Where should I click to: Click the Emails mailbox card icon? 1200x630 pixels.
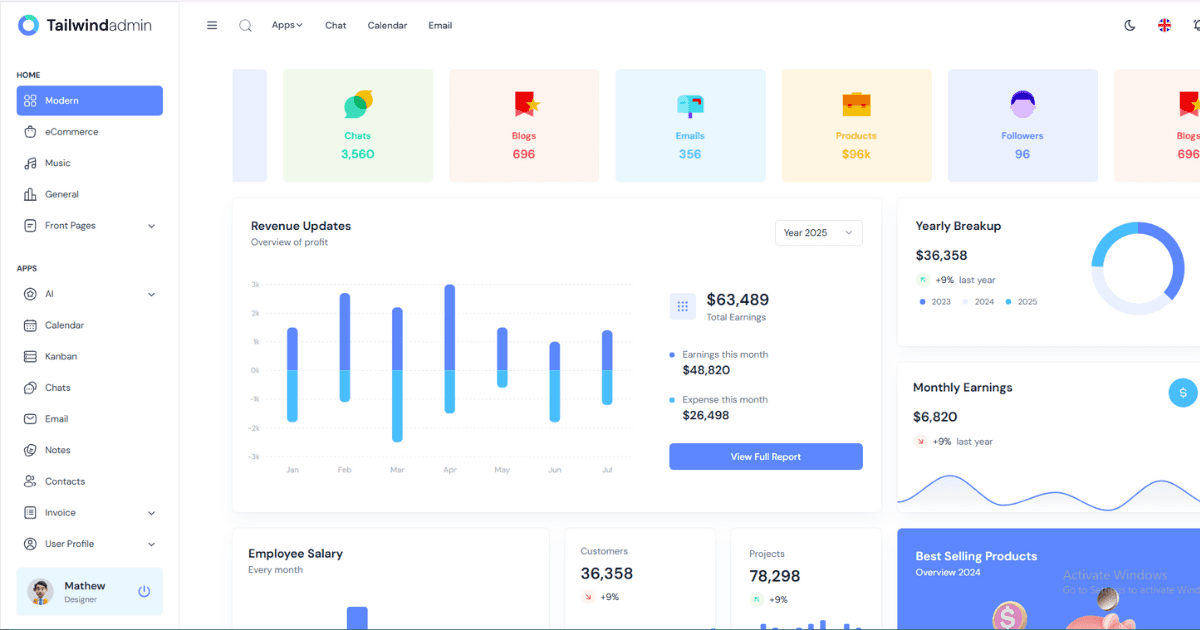click(x=690, y=103)
